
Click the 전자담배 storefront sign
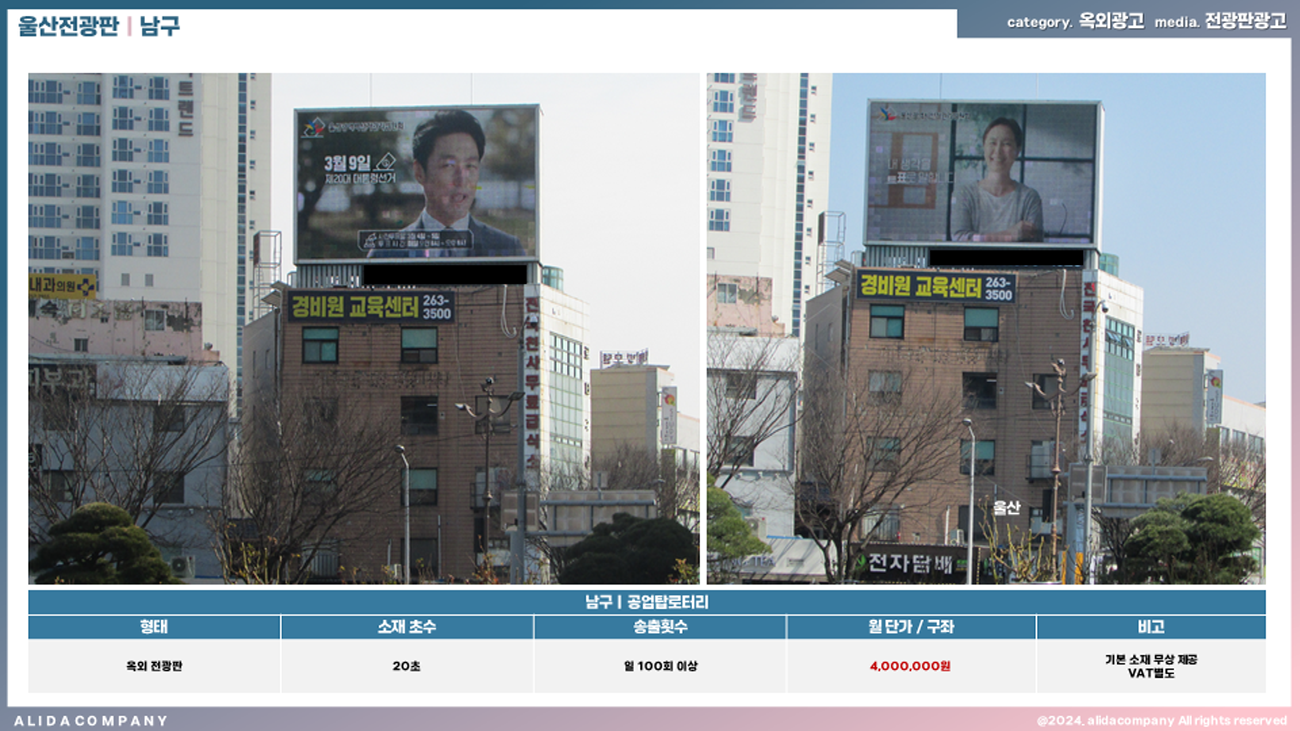pyautogui.click(x=910, y=563)
